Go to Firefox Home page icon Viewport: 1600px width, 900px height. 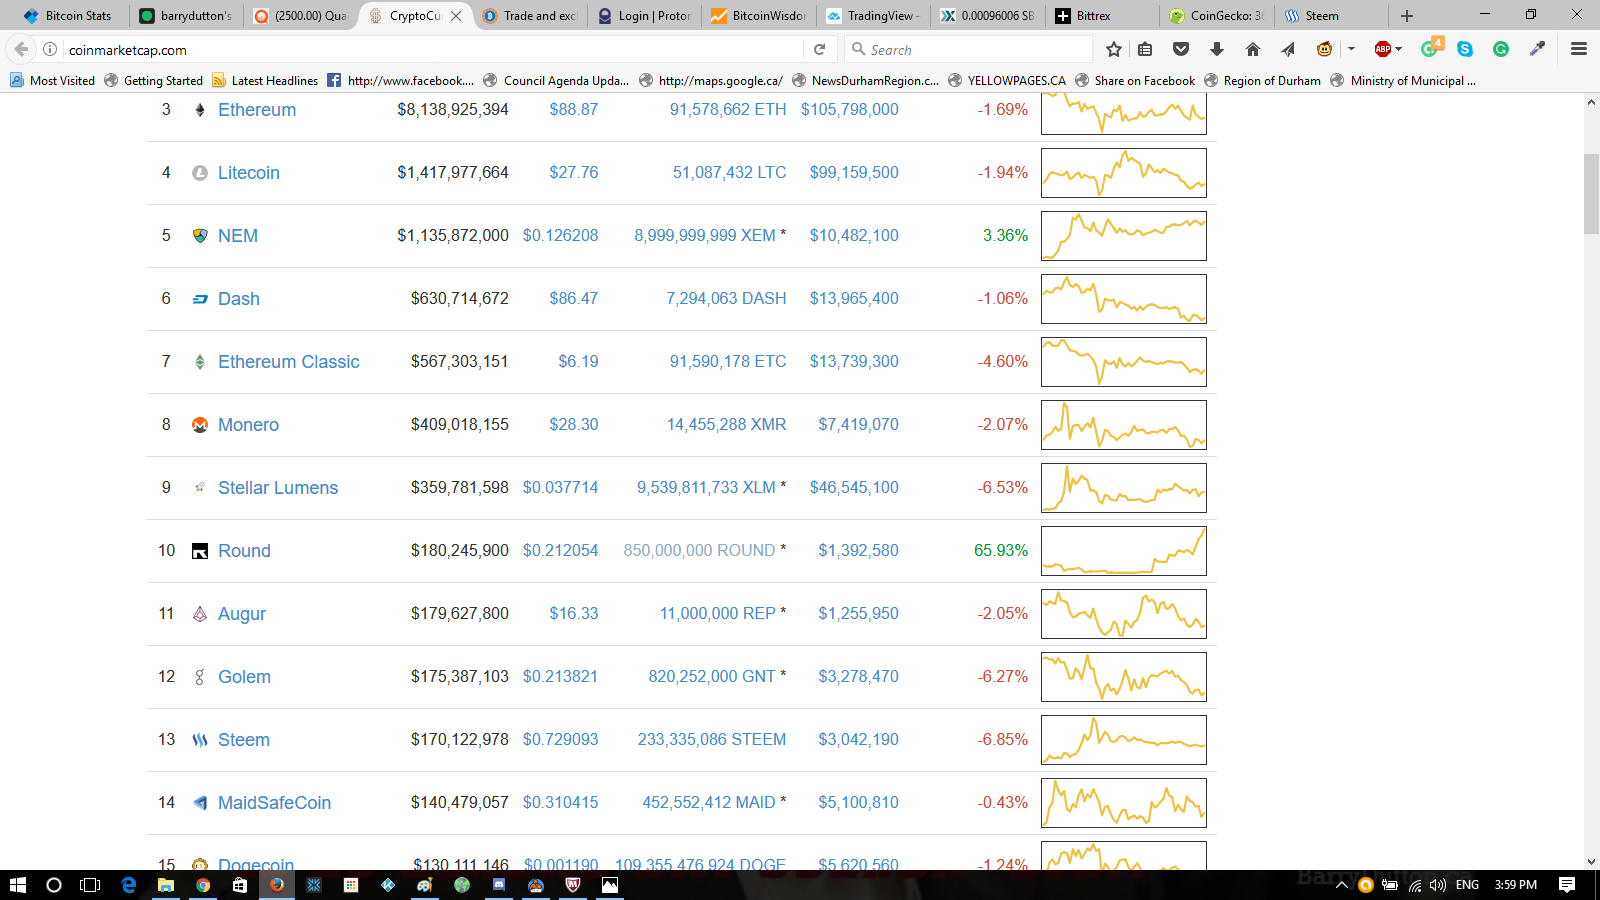pos(1253,49)
